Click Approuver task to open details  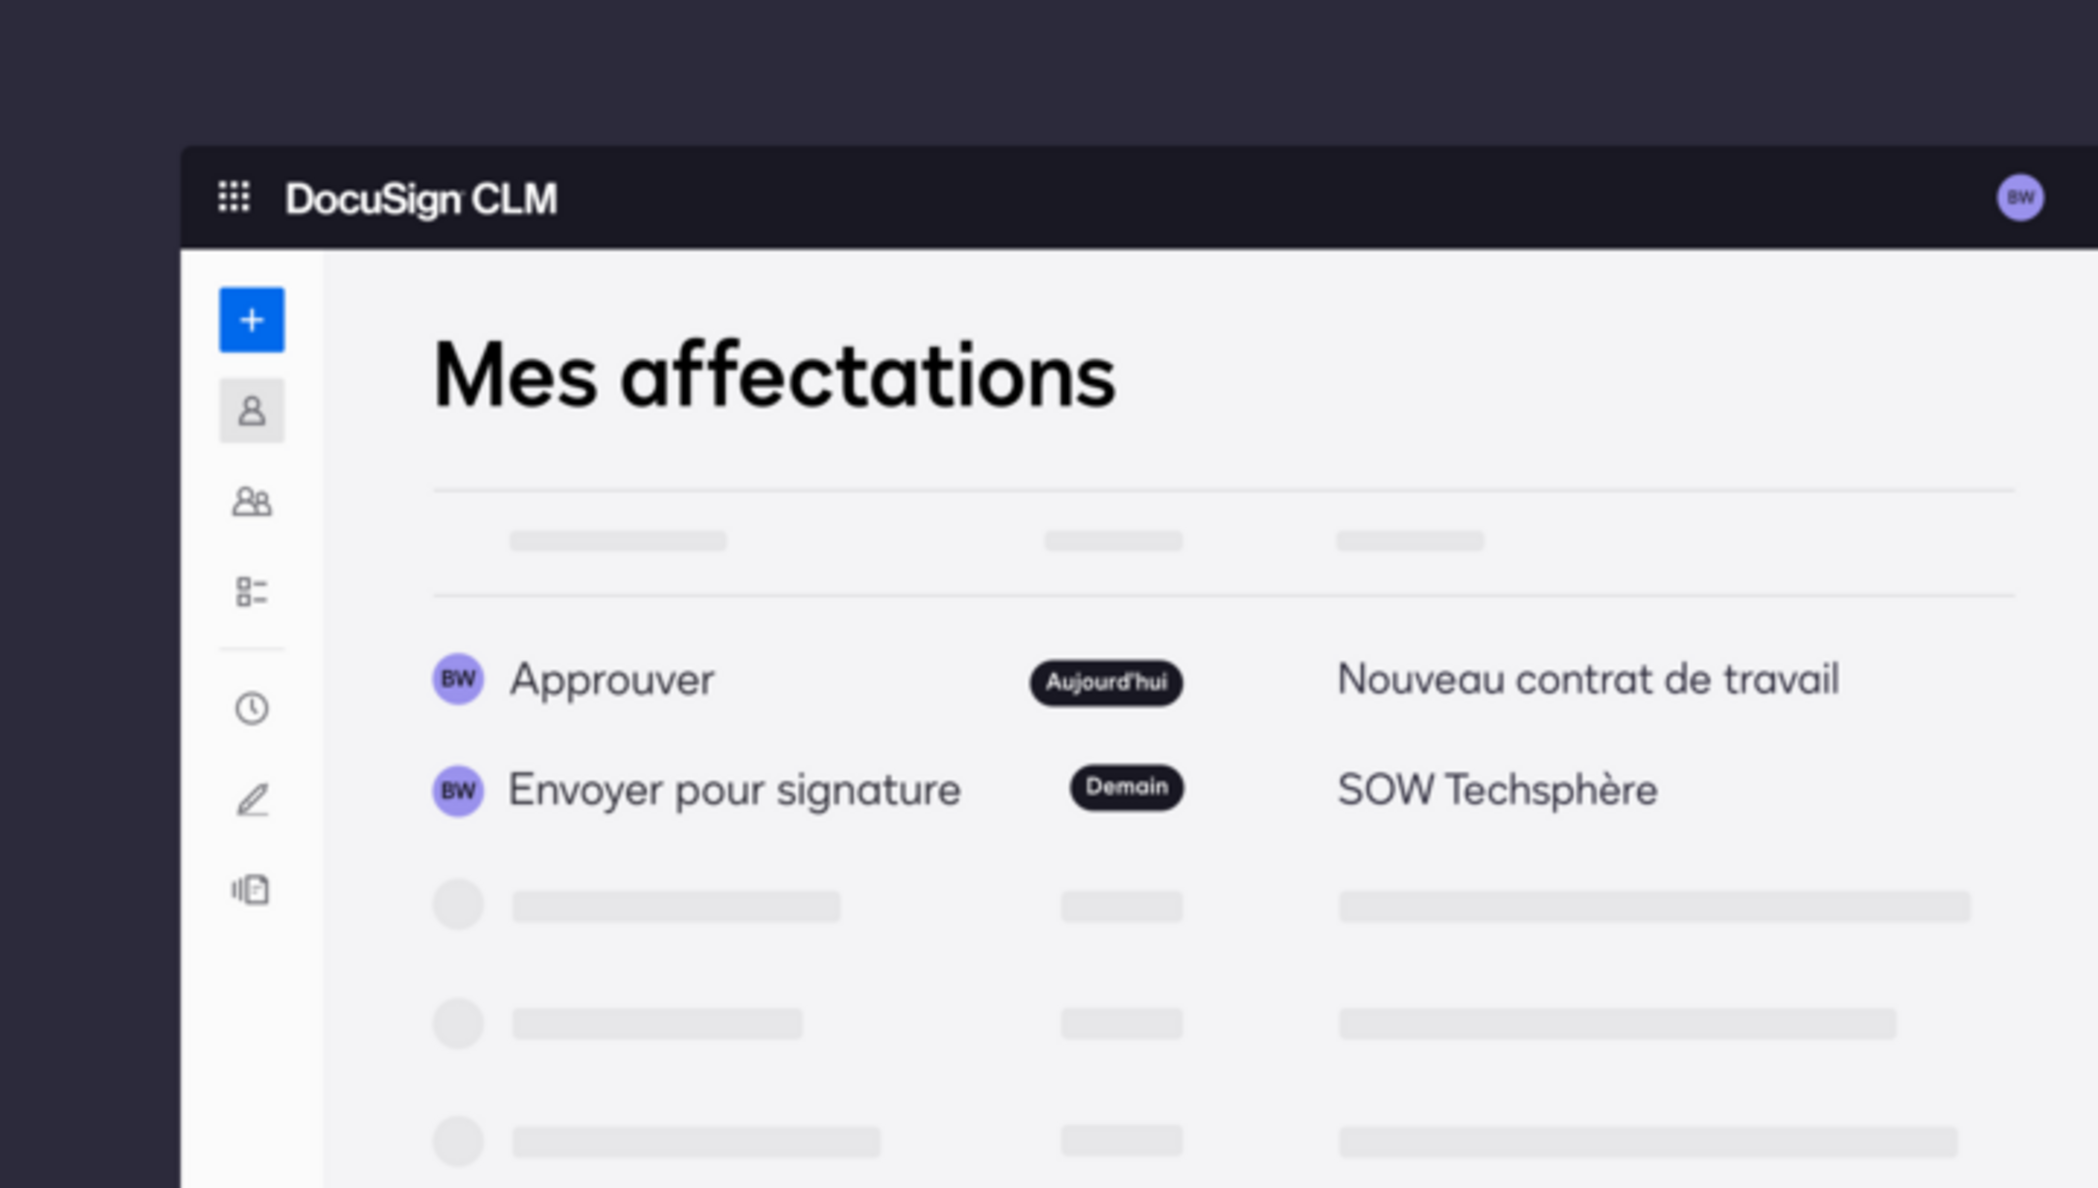point(611,679)
